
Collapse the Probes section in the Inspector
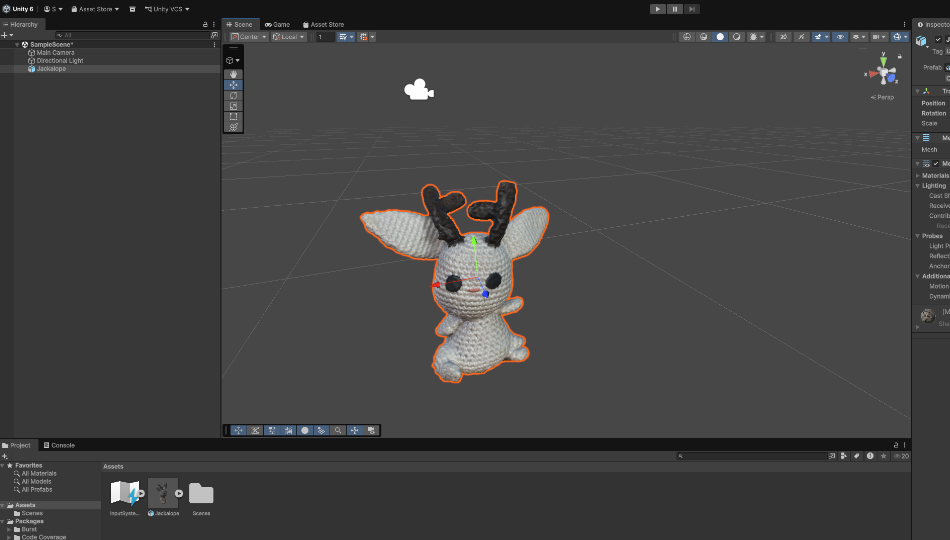pyautogui.click(x=918, y=236)
